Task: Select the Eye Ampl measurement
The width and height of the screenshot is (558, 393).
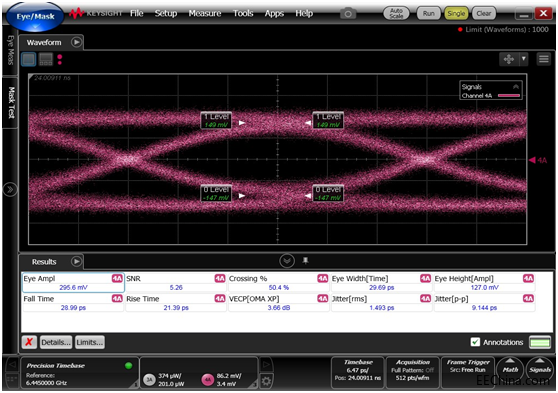Action: click(x=73, y=283)
